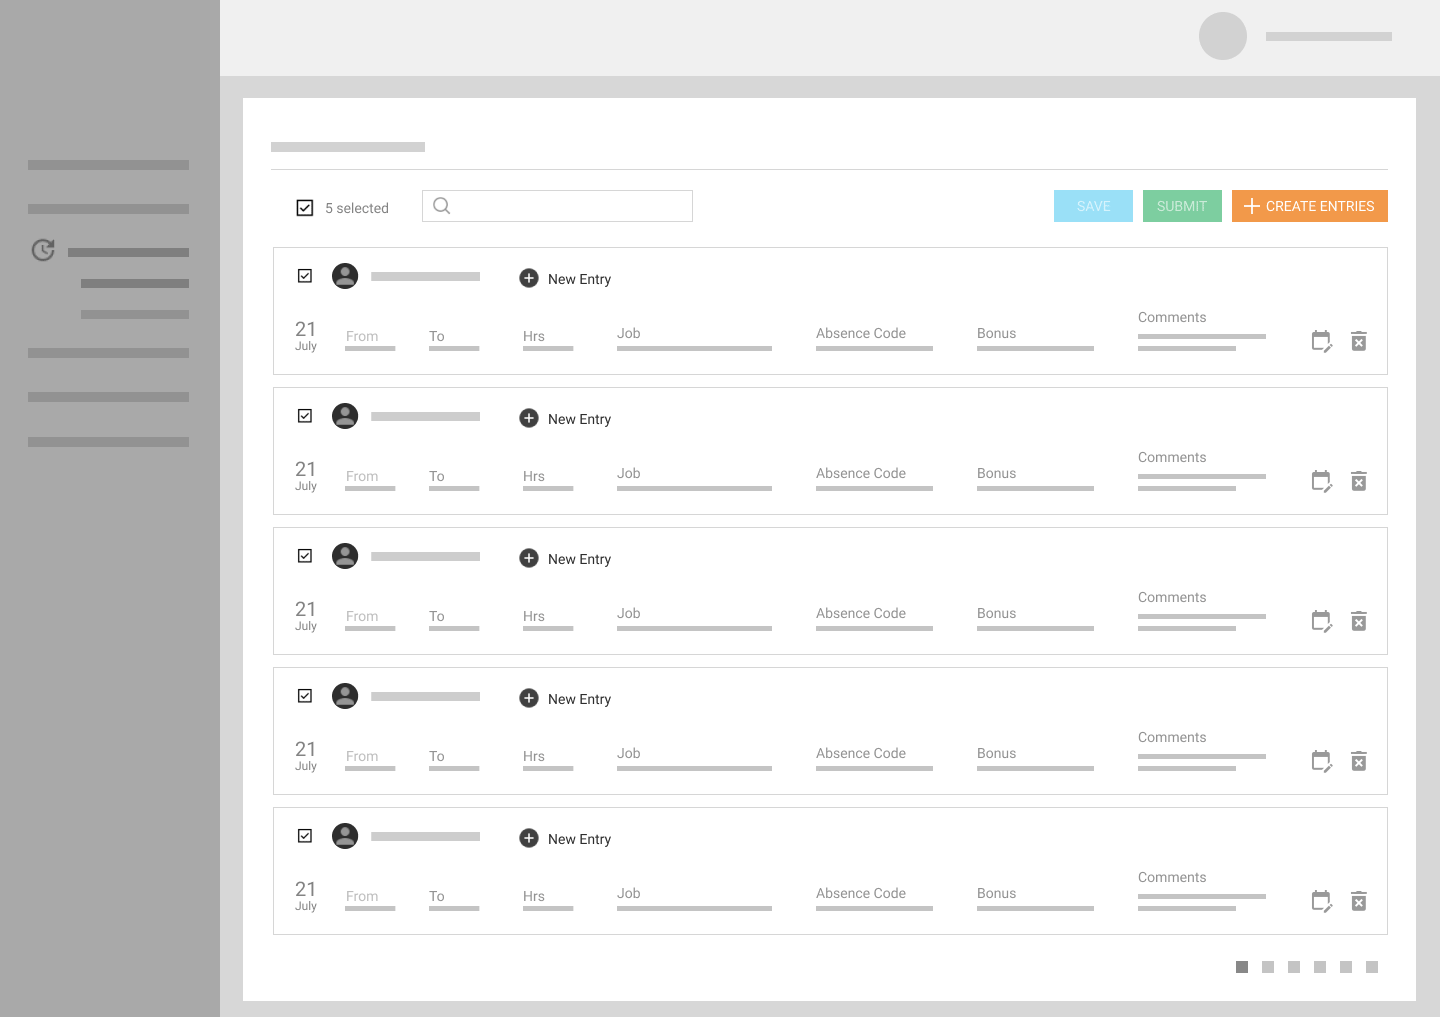
Task: Go to the fourth pagination square
Action: (x=1320, y=967)
